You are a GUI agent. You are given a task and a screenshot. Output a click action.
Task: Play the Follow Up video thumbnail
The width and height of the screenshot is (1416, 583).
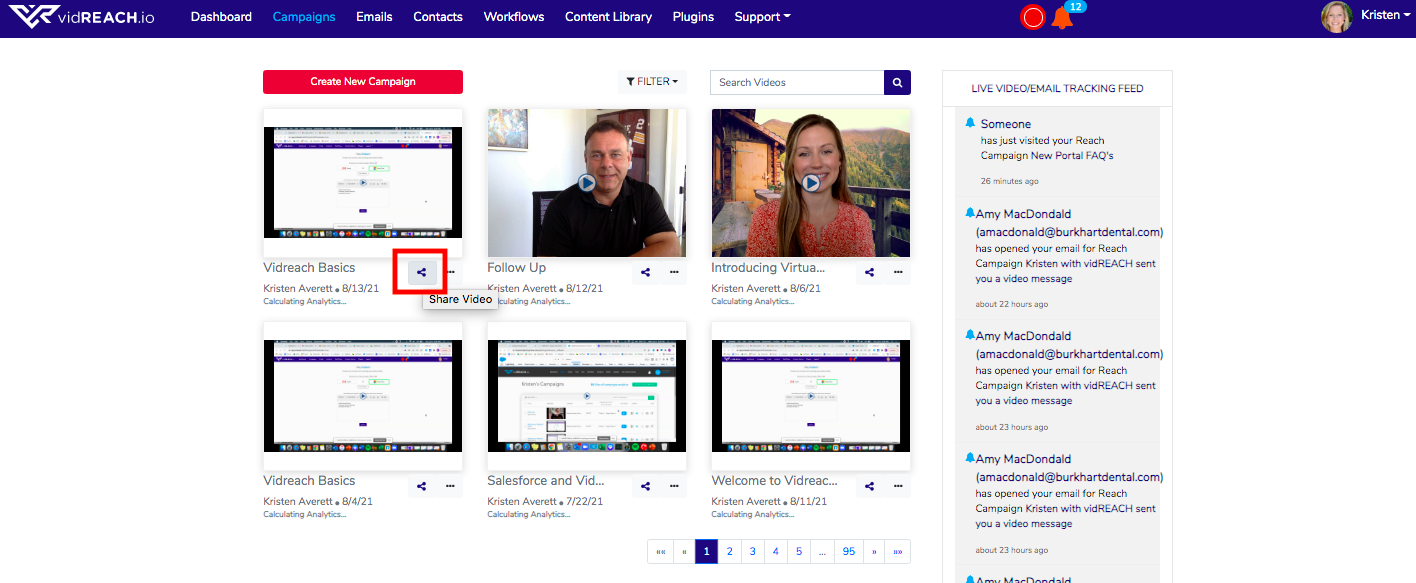click(586, 183)
